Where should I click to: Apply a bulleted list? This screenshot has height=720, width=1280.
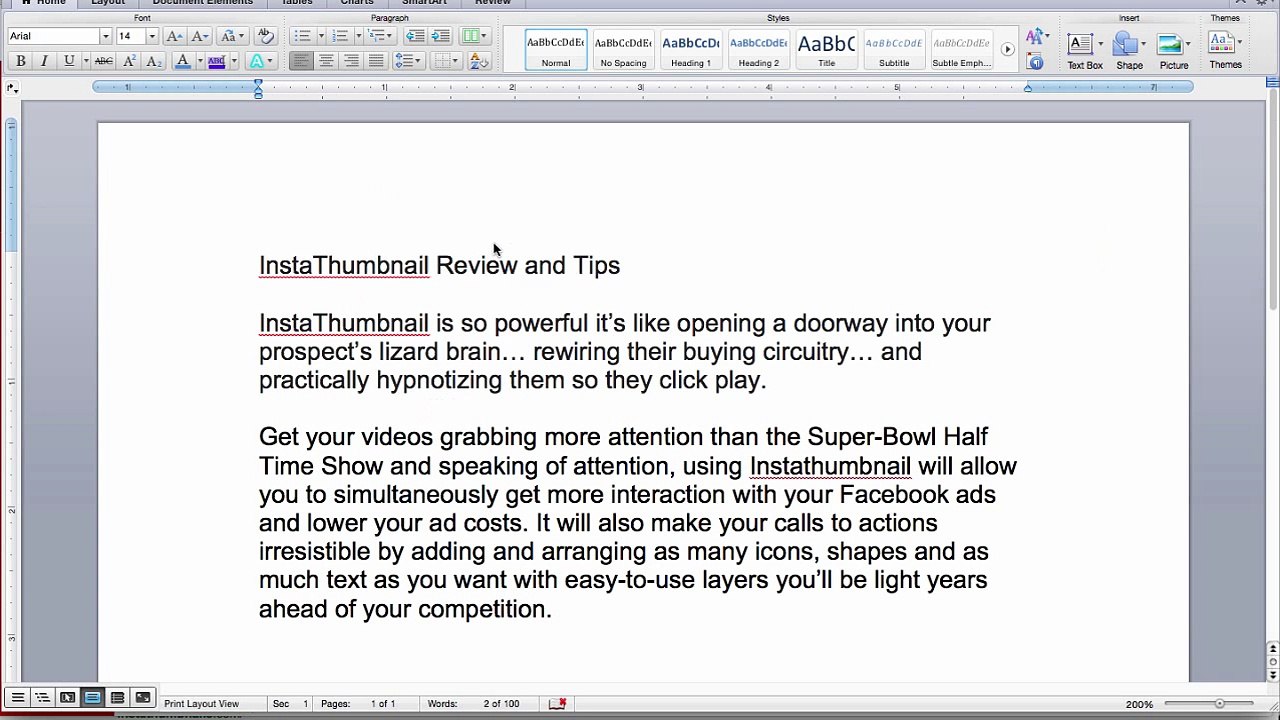[x=303, y=36]
